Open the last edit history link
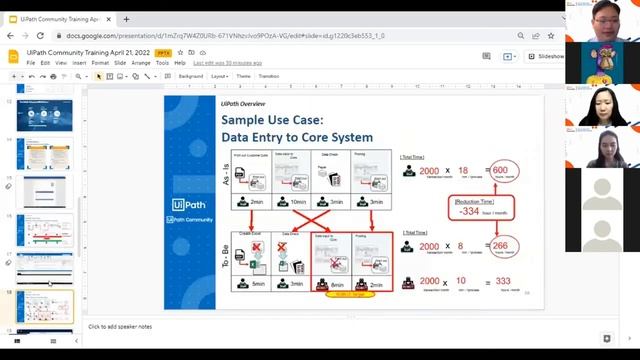Screen dimensions: 640x360 (227, 63)
